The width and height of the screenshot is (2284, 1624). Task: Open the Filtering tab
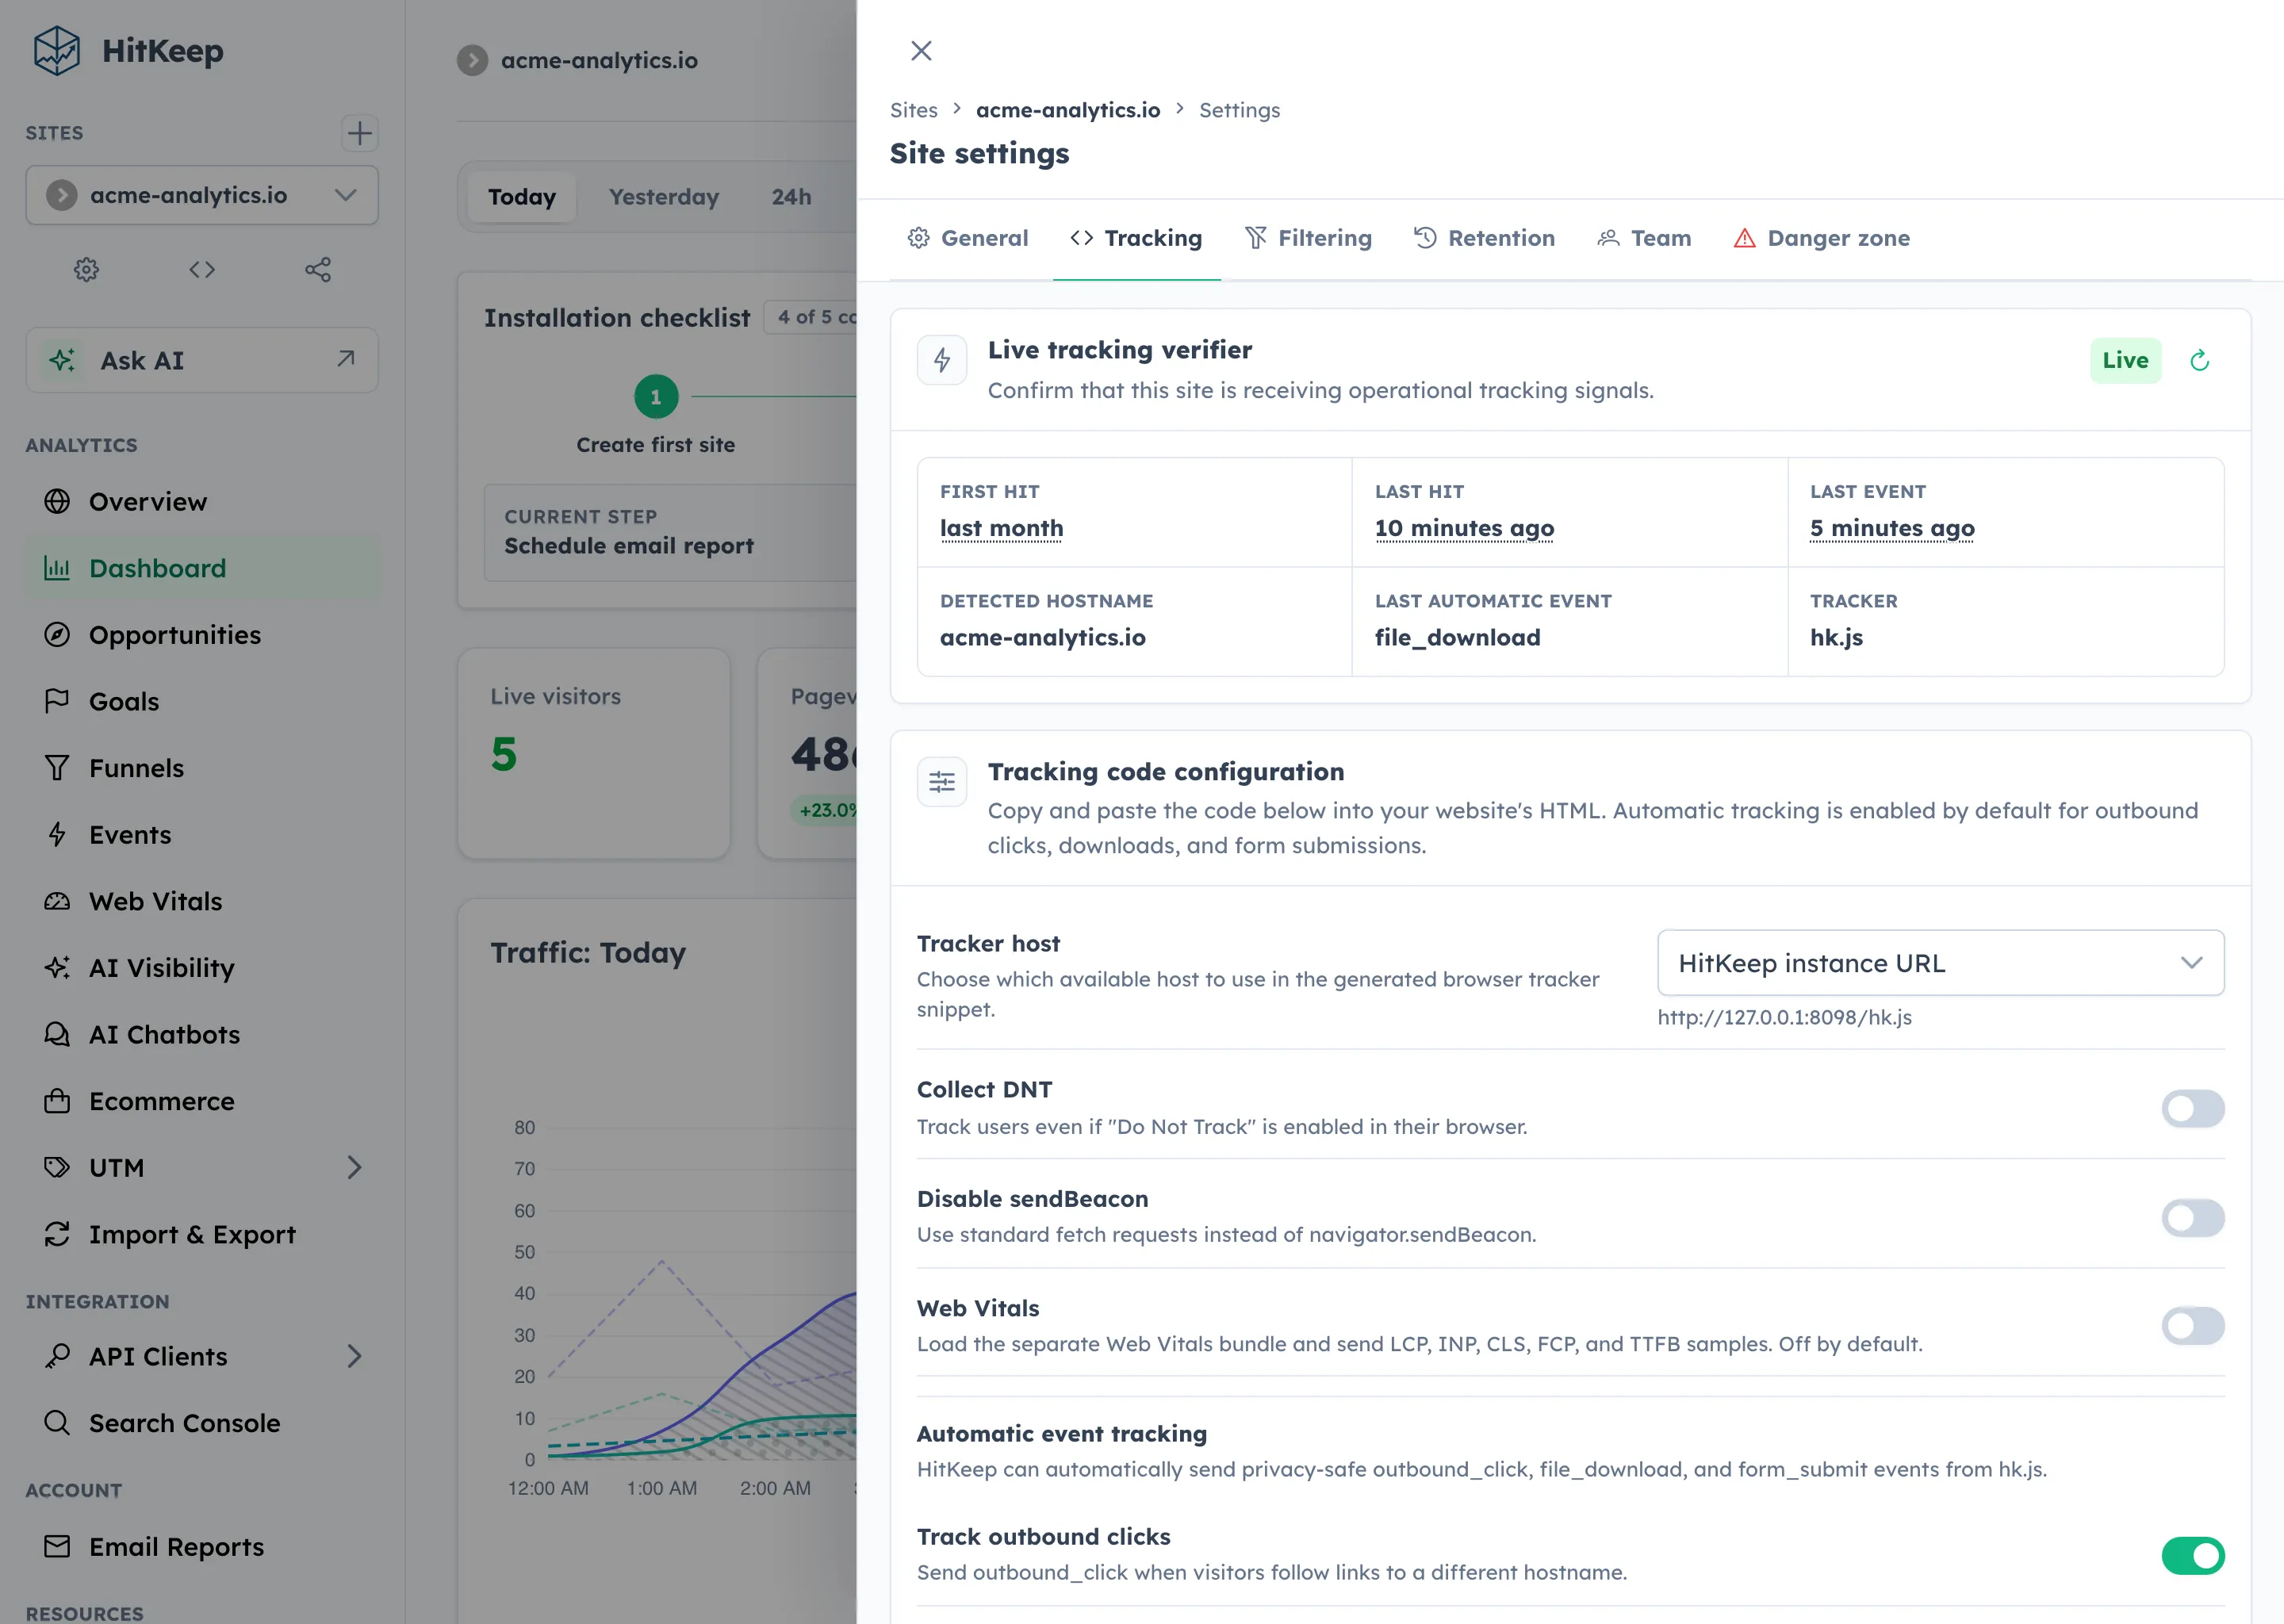[1308, 238]
